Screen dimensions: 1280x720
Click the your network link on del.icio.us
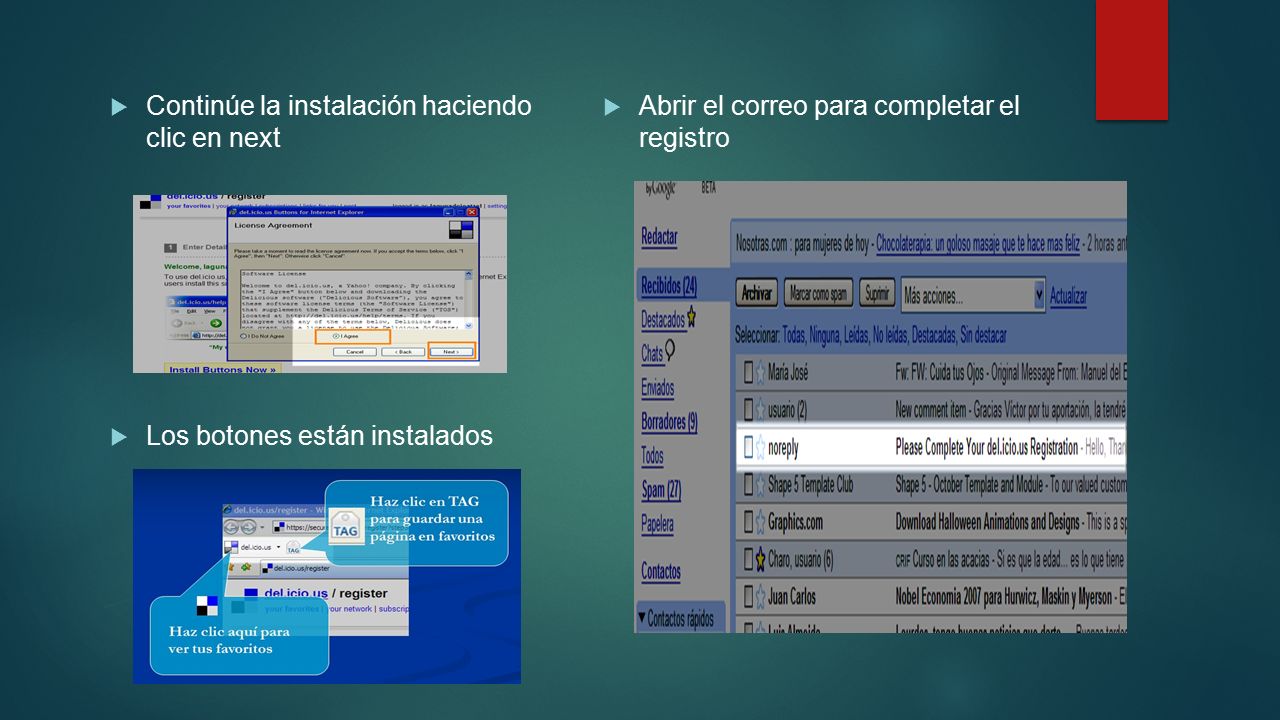(x=350, y=609)
